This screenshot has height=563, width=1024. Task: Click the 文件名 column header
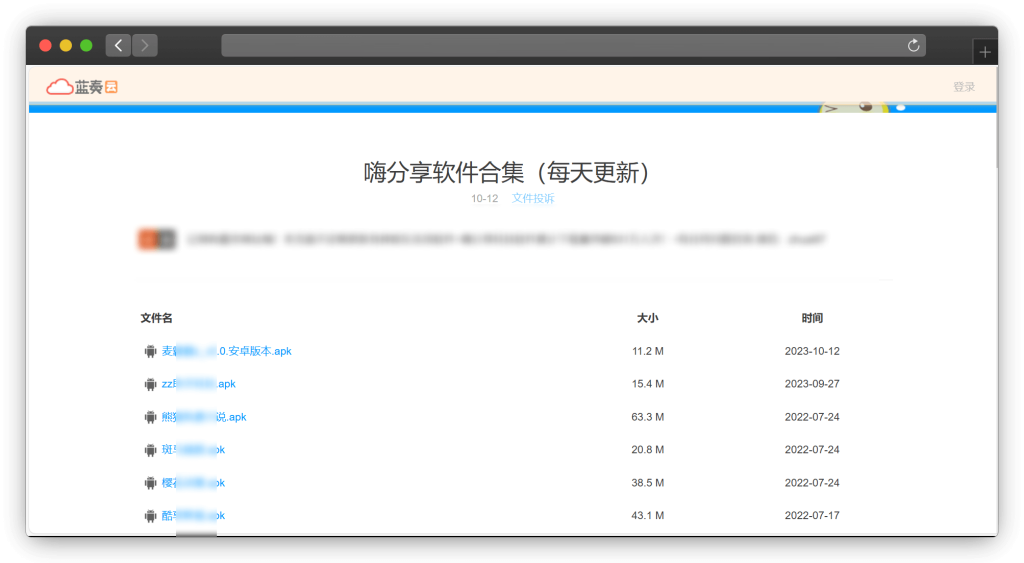pos(156,318)
